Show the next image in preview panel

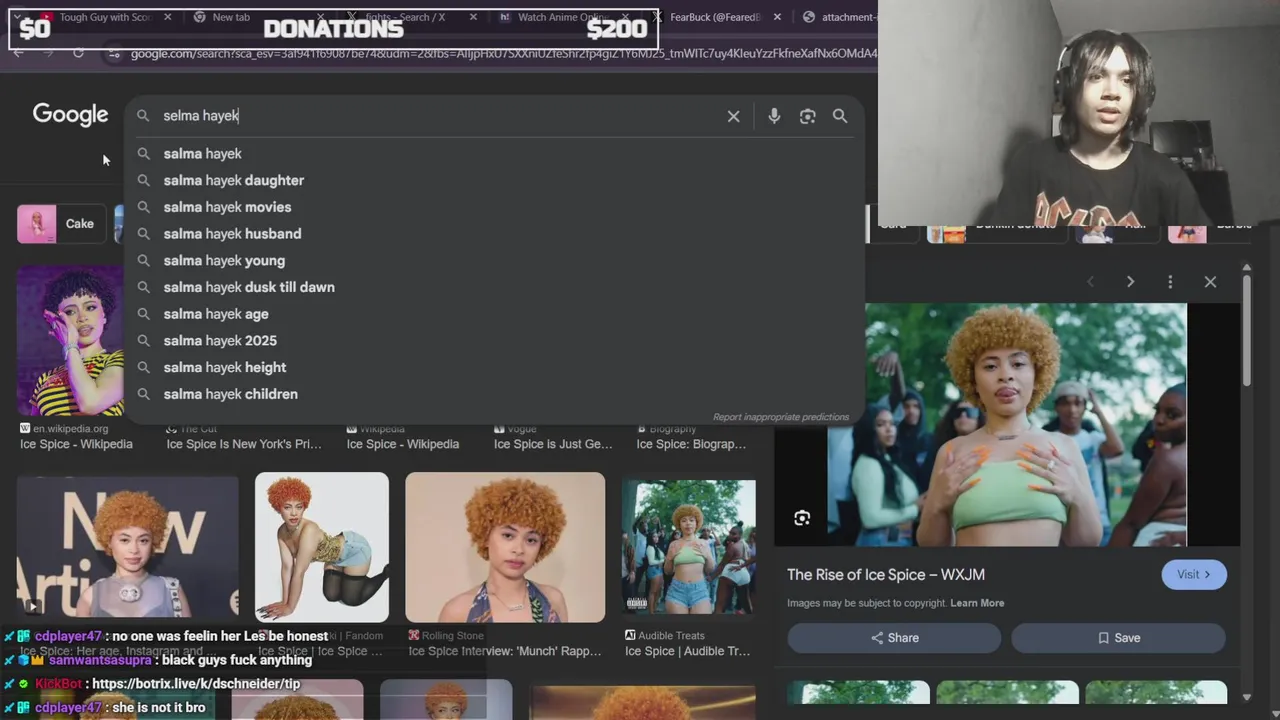(1130, 282)
